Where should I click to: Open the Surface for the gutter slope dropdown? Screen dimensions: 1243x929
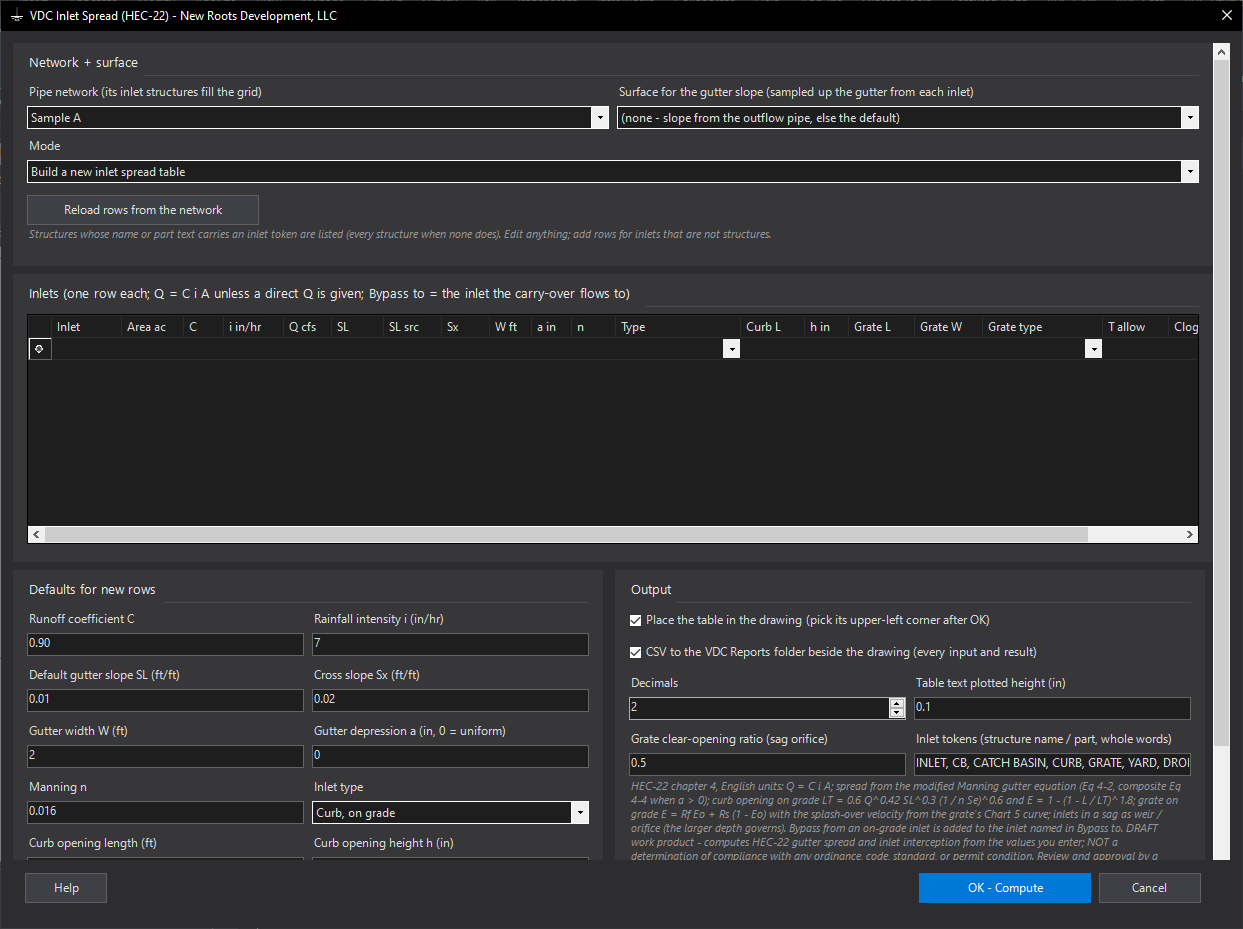pyautogui.click(x=1190, y=118)
